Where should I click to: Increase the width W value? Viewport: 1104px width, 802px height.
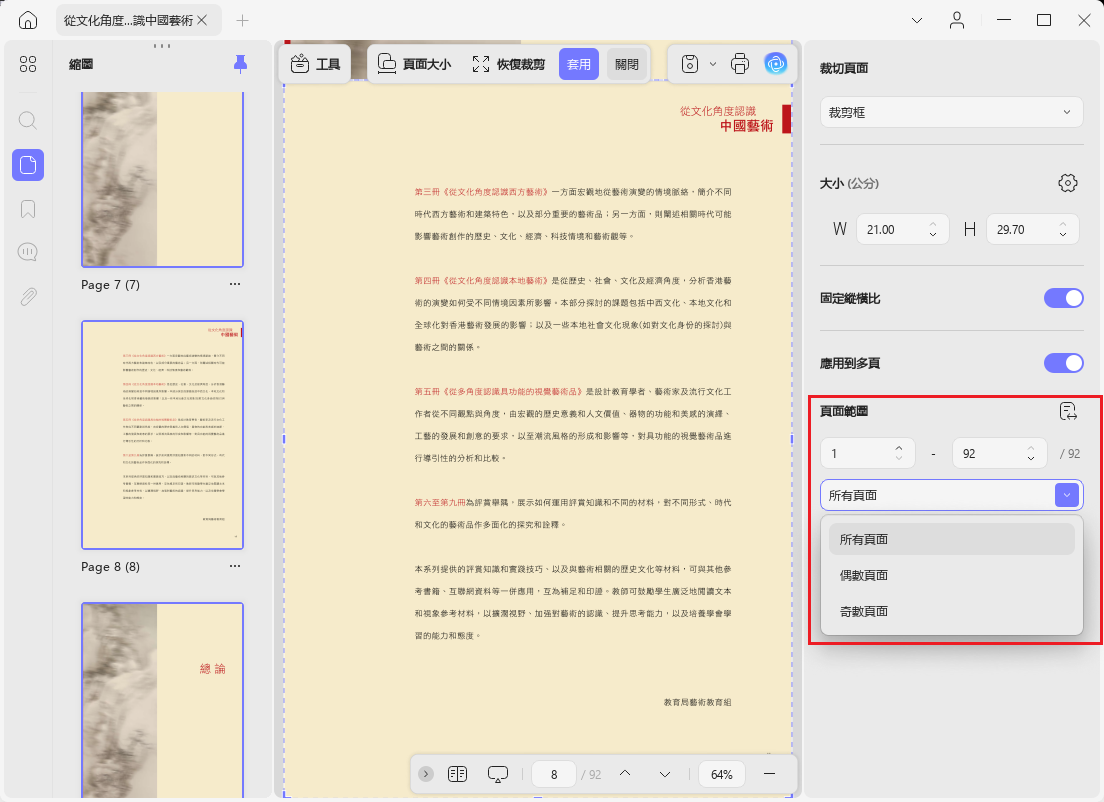(933, 225)
